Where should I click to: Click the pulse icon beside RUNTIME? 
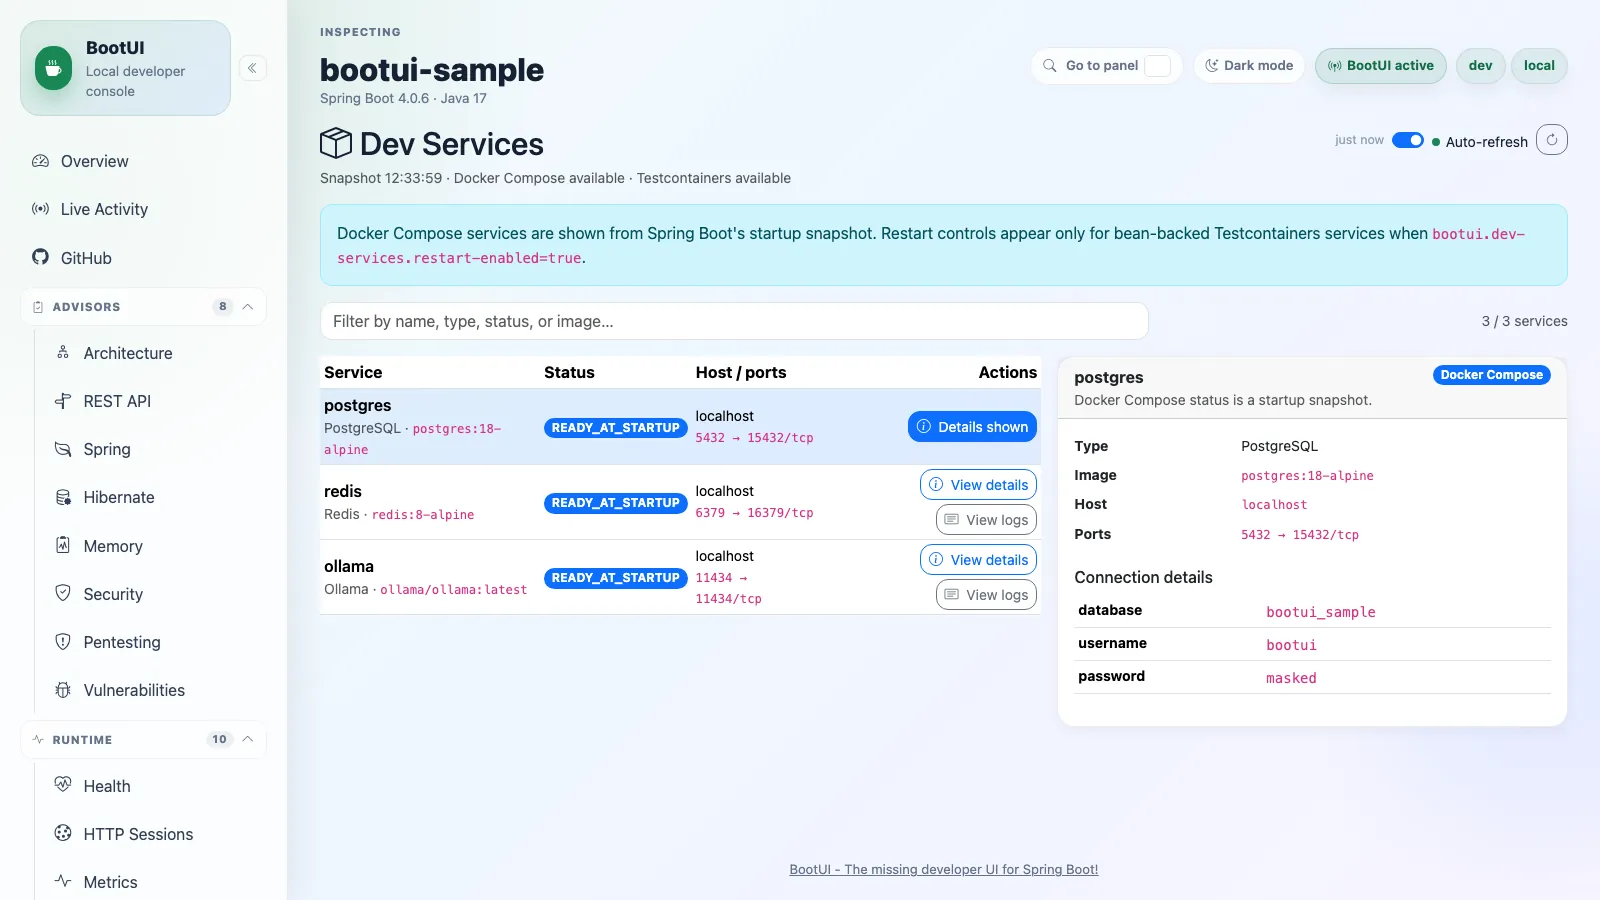38,739
